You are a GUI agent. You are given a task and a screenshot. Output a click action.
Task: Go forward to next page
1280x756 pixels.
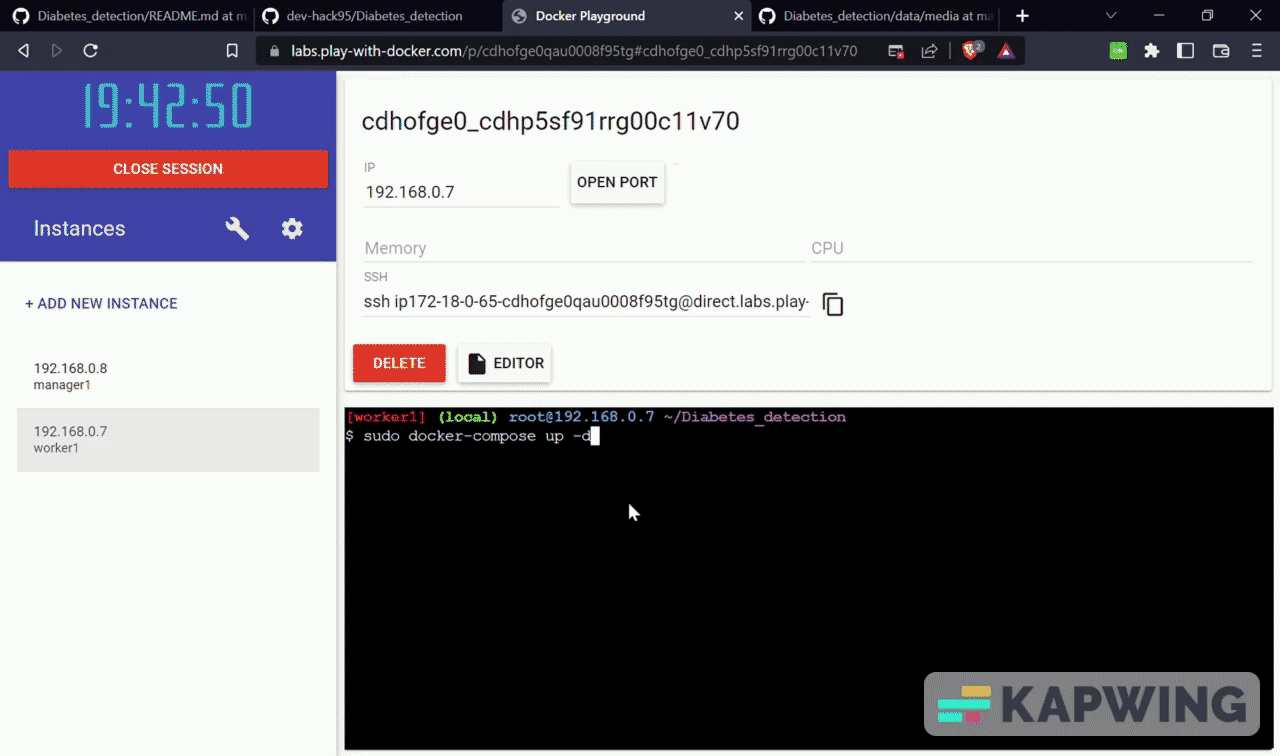tap(56, 51)
